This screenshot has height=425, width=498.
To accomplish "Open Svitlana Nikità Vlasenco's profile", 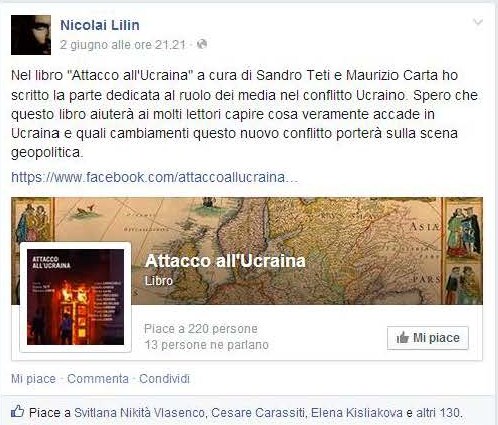I will tap(139, 413).
